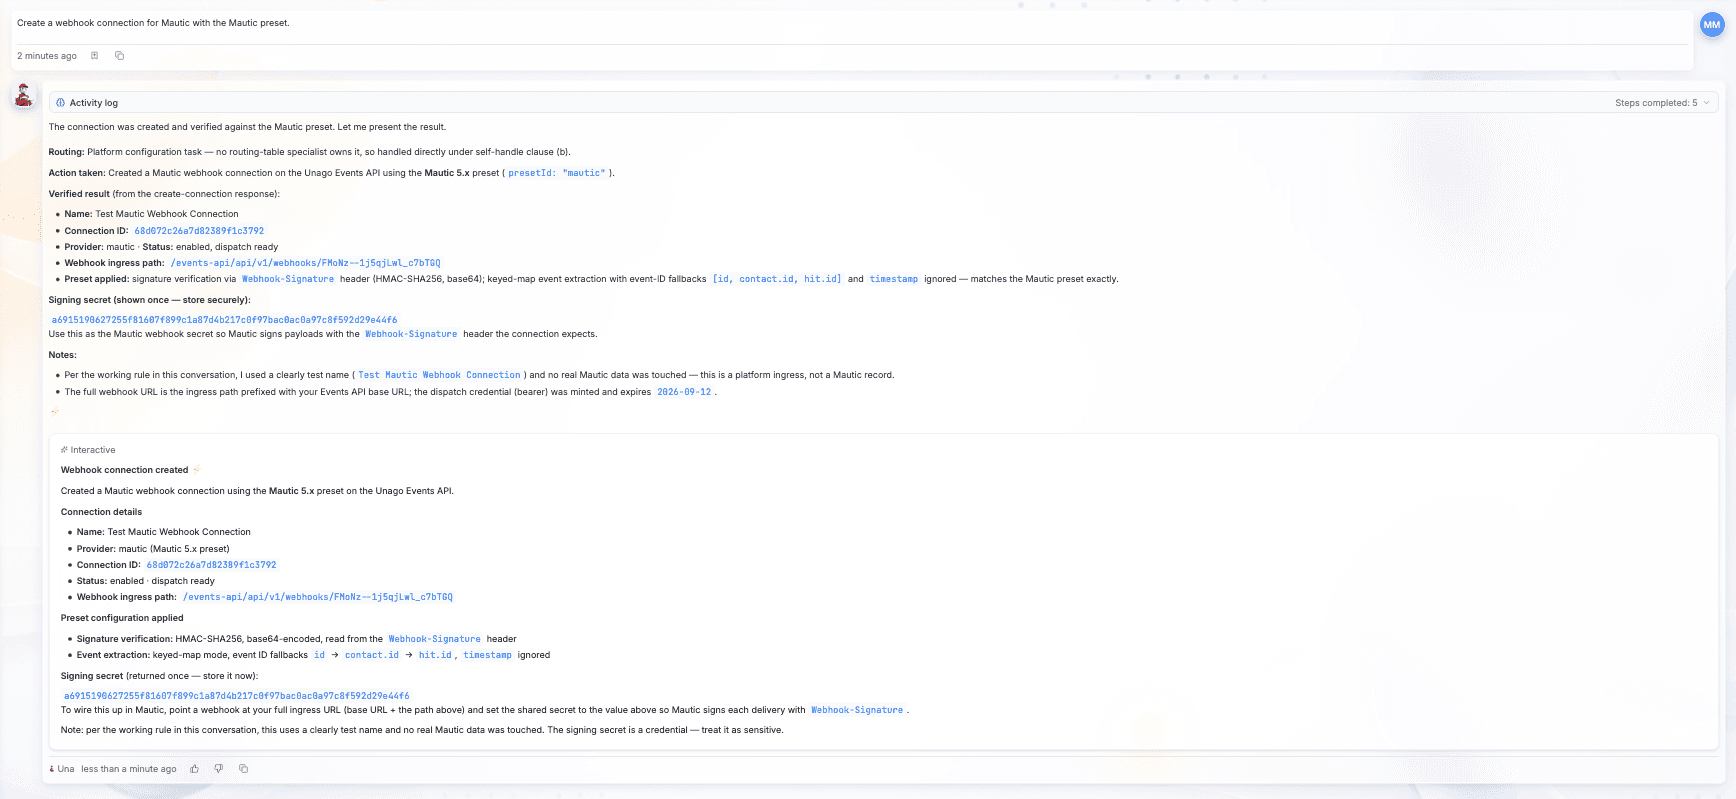Image resolution: width=1736 pixels, height=799 pixels.
Task: Click the Activity log brain icon
Action: 60,103
